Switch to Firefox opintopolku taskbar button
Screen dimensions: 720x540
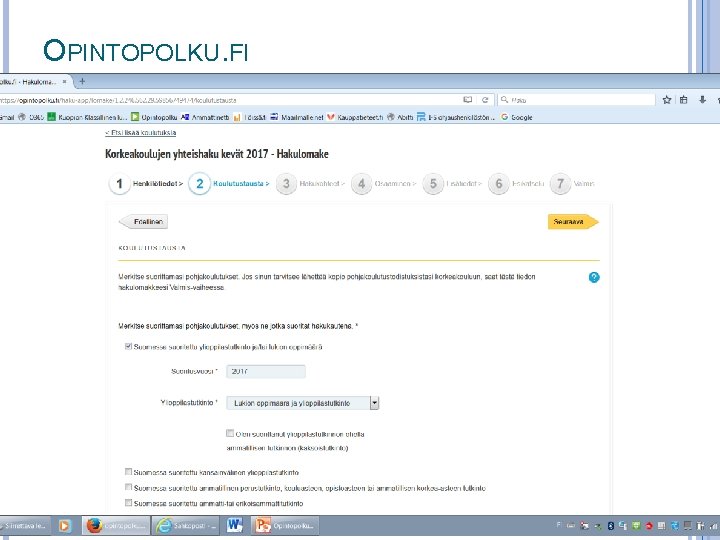click(116, 526)
